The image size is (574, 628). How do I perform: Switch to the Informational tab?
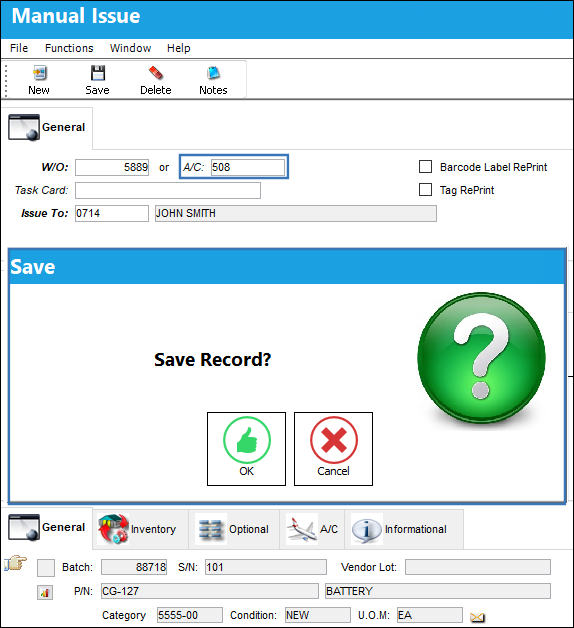pos(405,529)
